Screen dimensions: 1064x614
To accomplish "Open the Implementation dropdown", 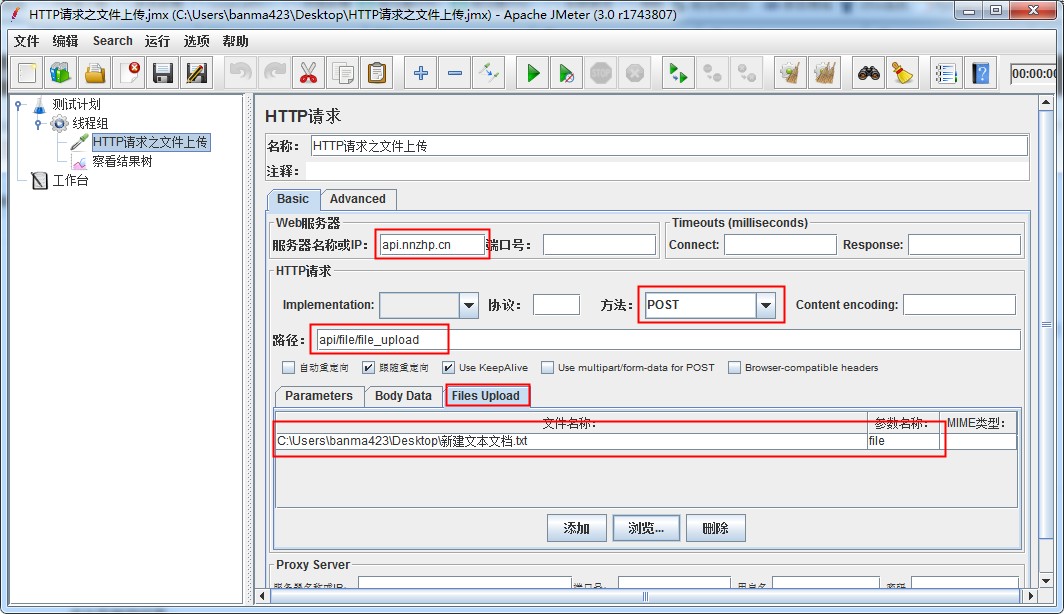I will 468,305.
